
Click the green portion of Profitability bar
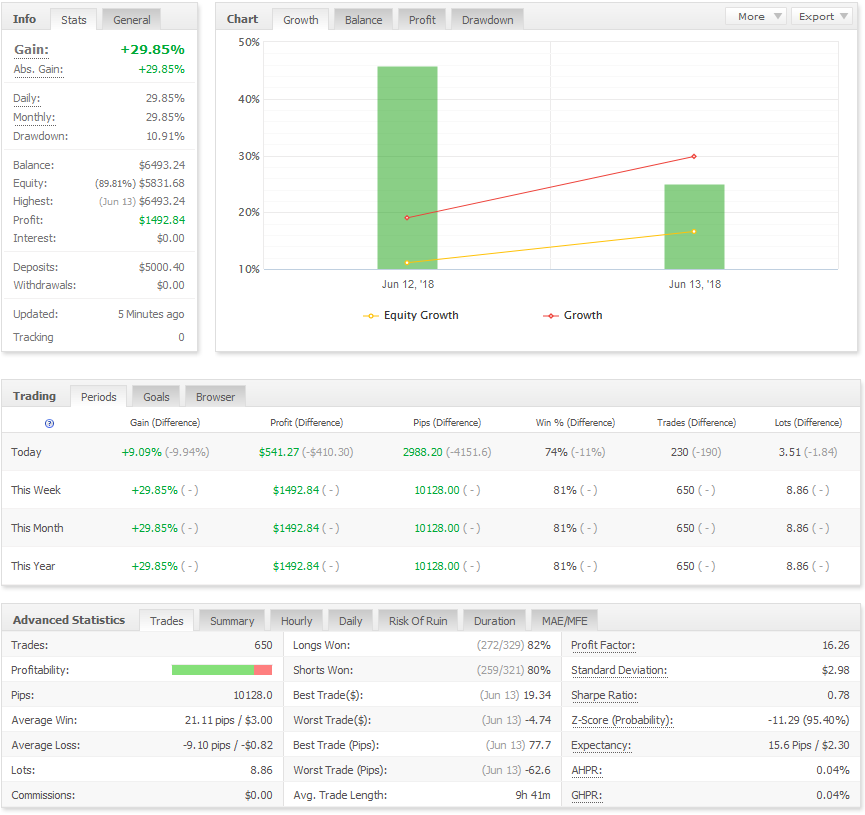[213, 670]
